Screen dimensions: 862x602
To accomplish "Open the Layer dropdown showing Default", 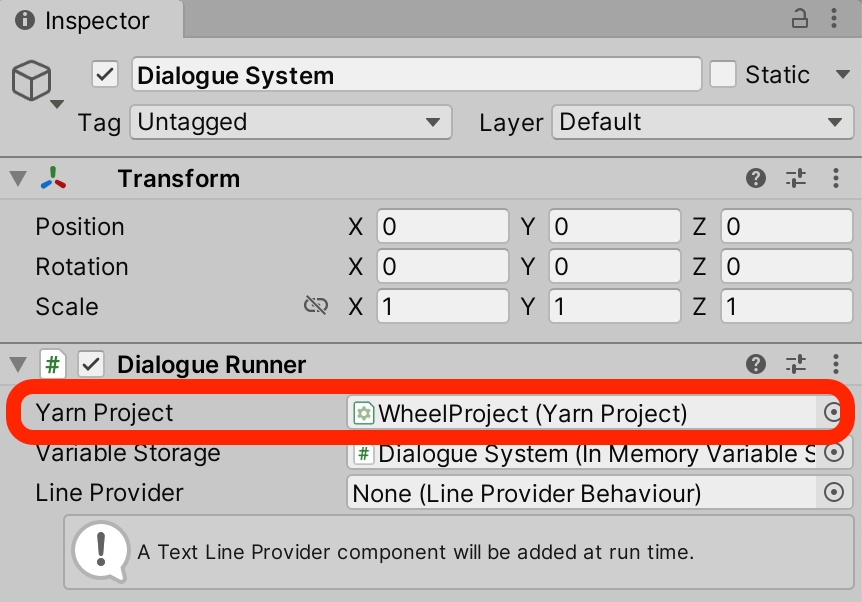I will pyautogui.click(x=701, y=123).
